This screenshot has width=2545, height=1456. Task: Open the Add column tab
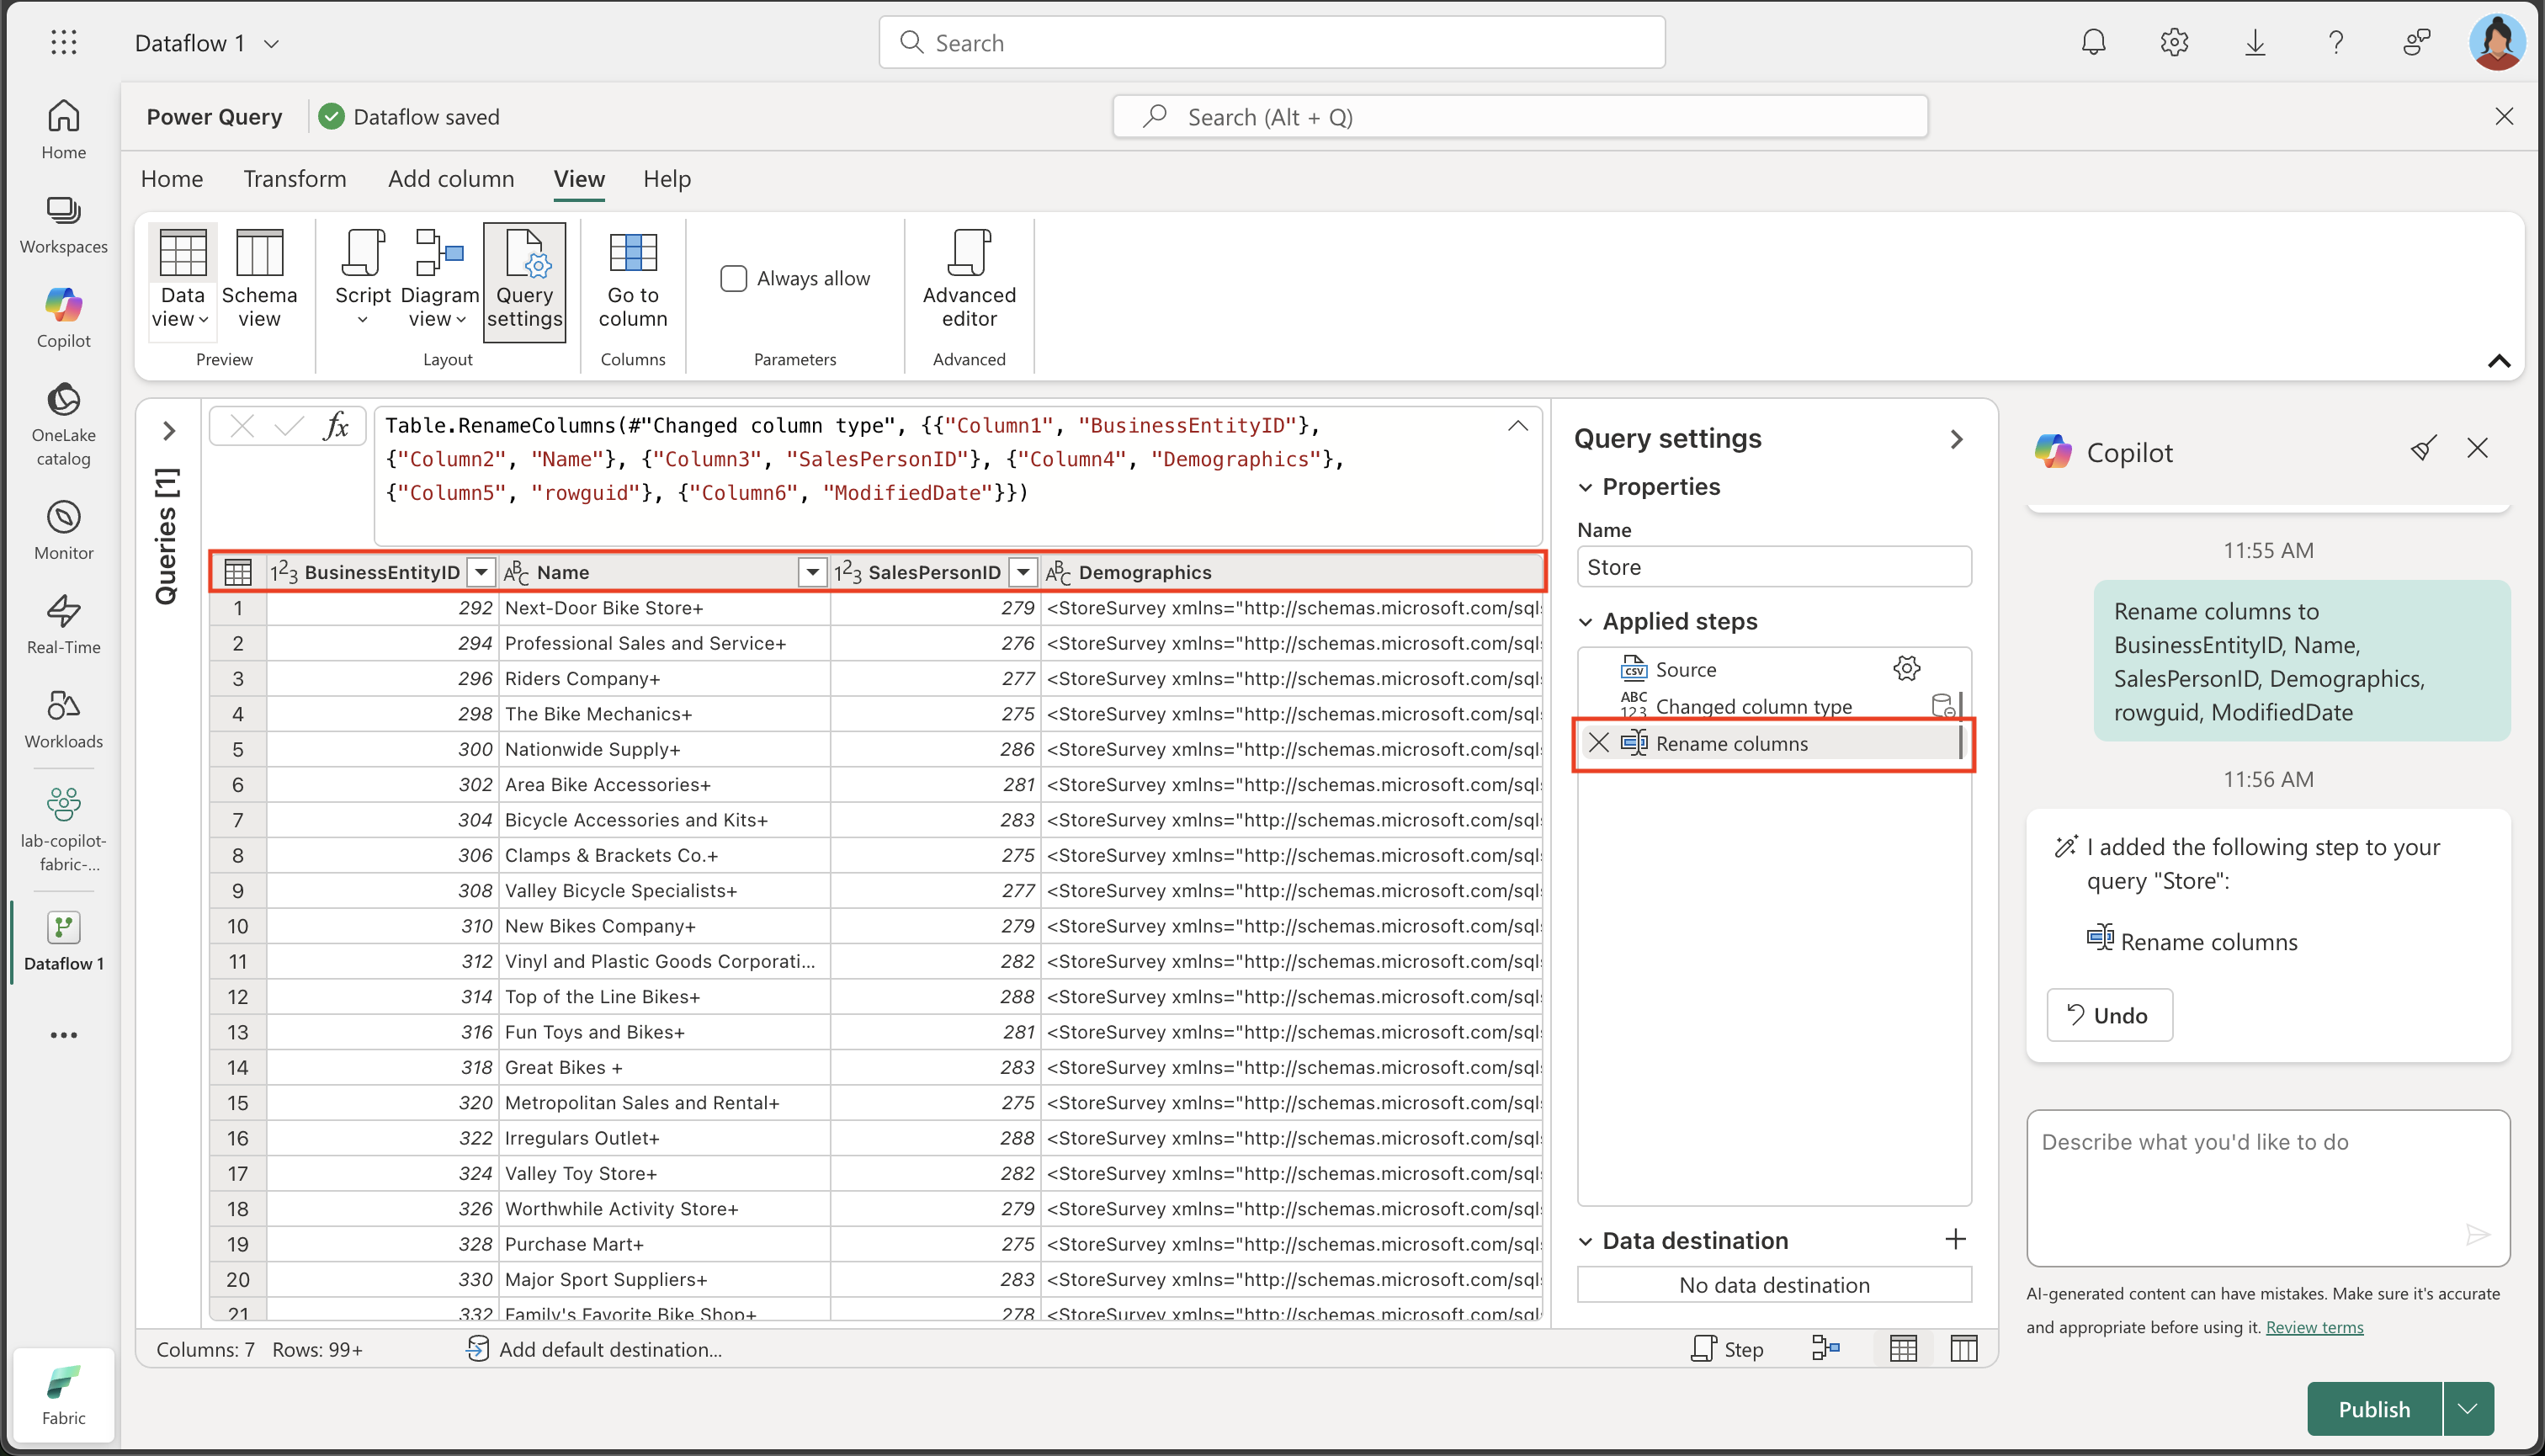tap(451, 179)
